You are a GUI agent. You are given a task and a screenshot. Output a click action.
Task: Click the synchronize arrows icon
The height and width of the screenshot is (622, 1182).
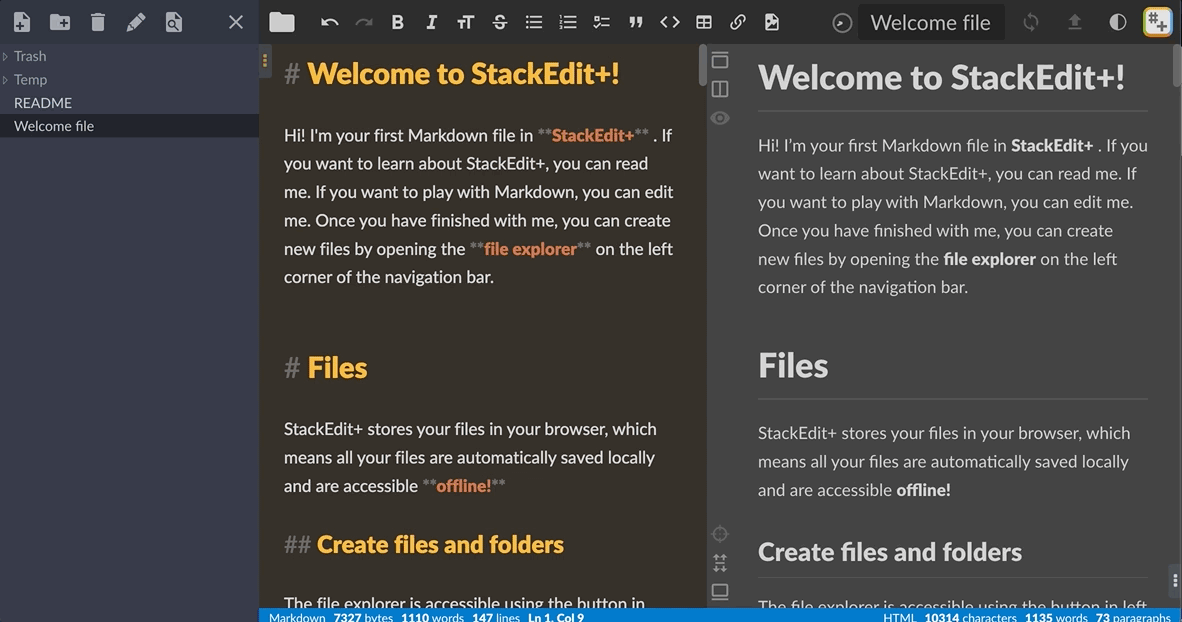pos(1030,22)
